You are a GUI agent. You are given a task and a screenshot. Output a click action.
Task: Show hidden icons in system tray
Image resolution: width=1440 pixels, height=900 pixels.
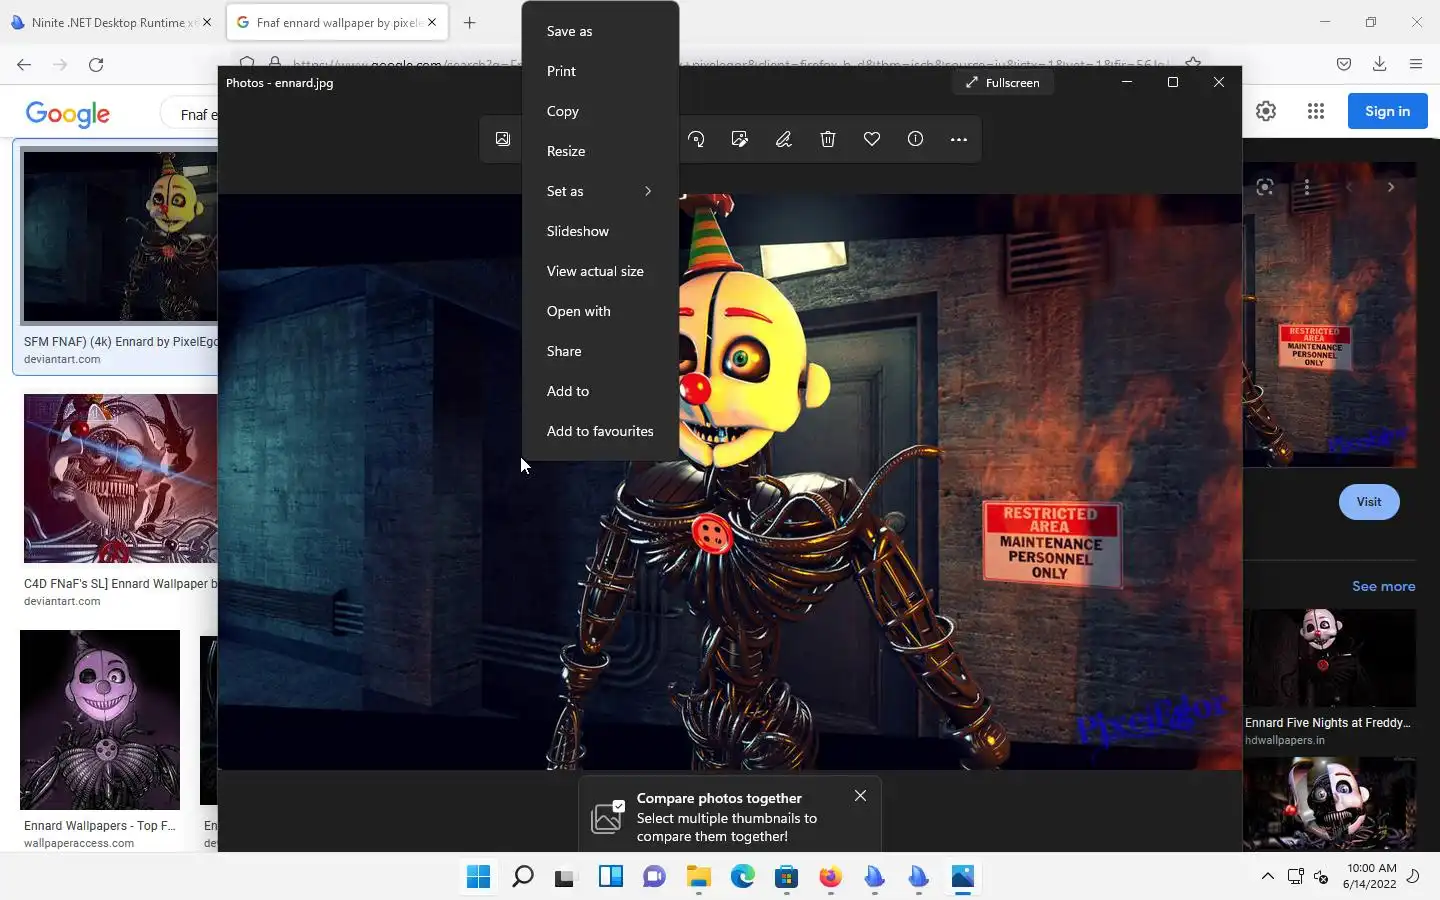click(x=1267, y=877)
